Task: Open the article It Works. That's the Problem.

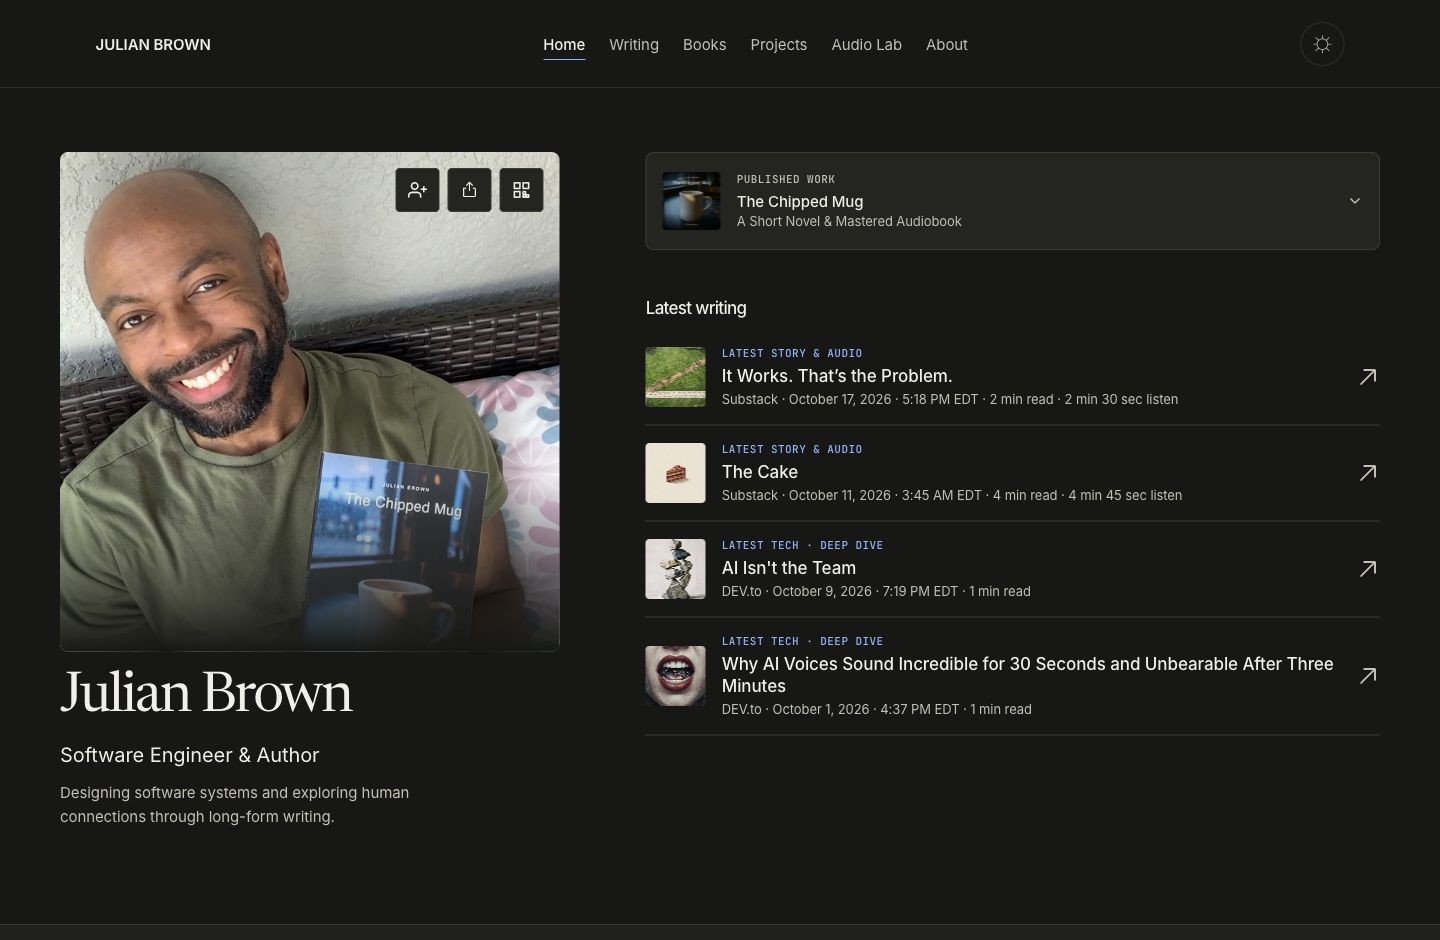Action: coord(837,376)
